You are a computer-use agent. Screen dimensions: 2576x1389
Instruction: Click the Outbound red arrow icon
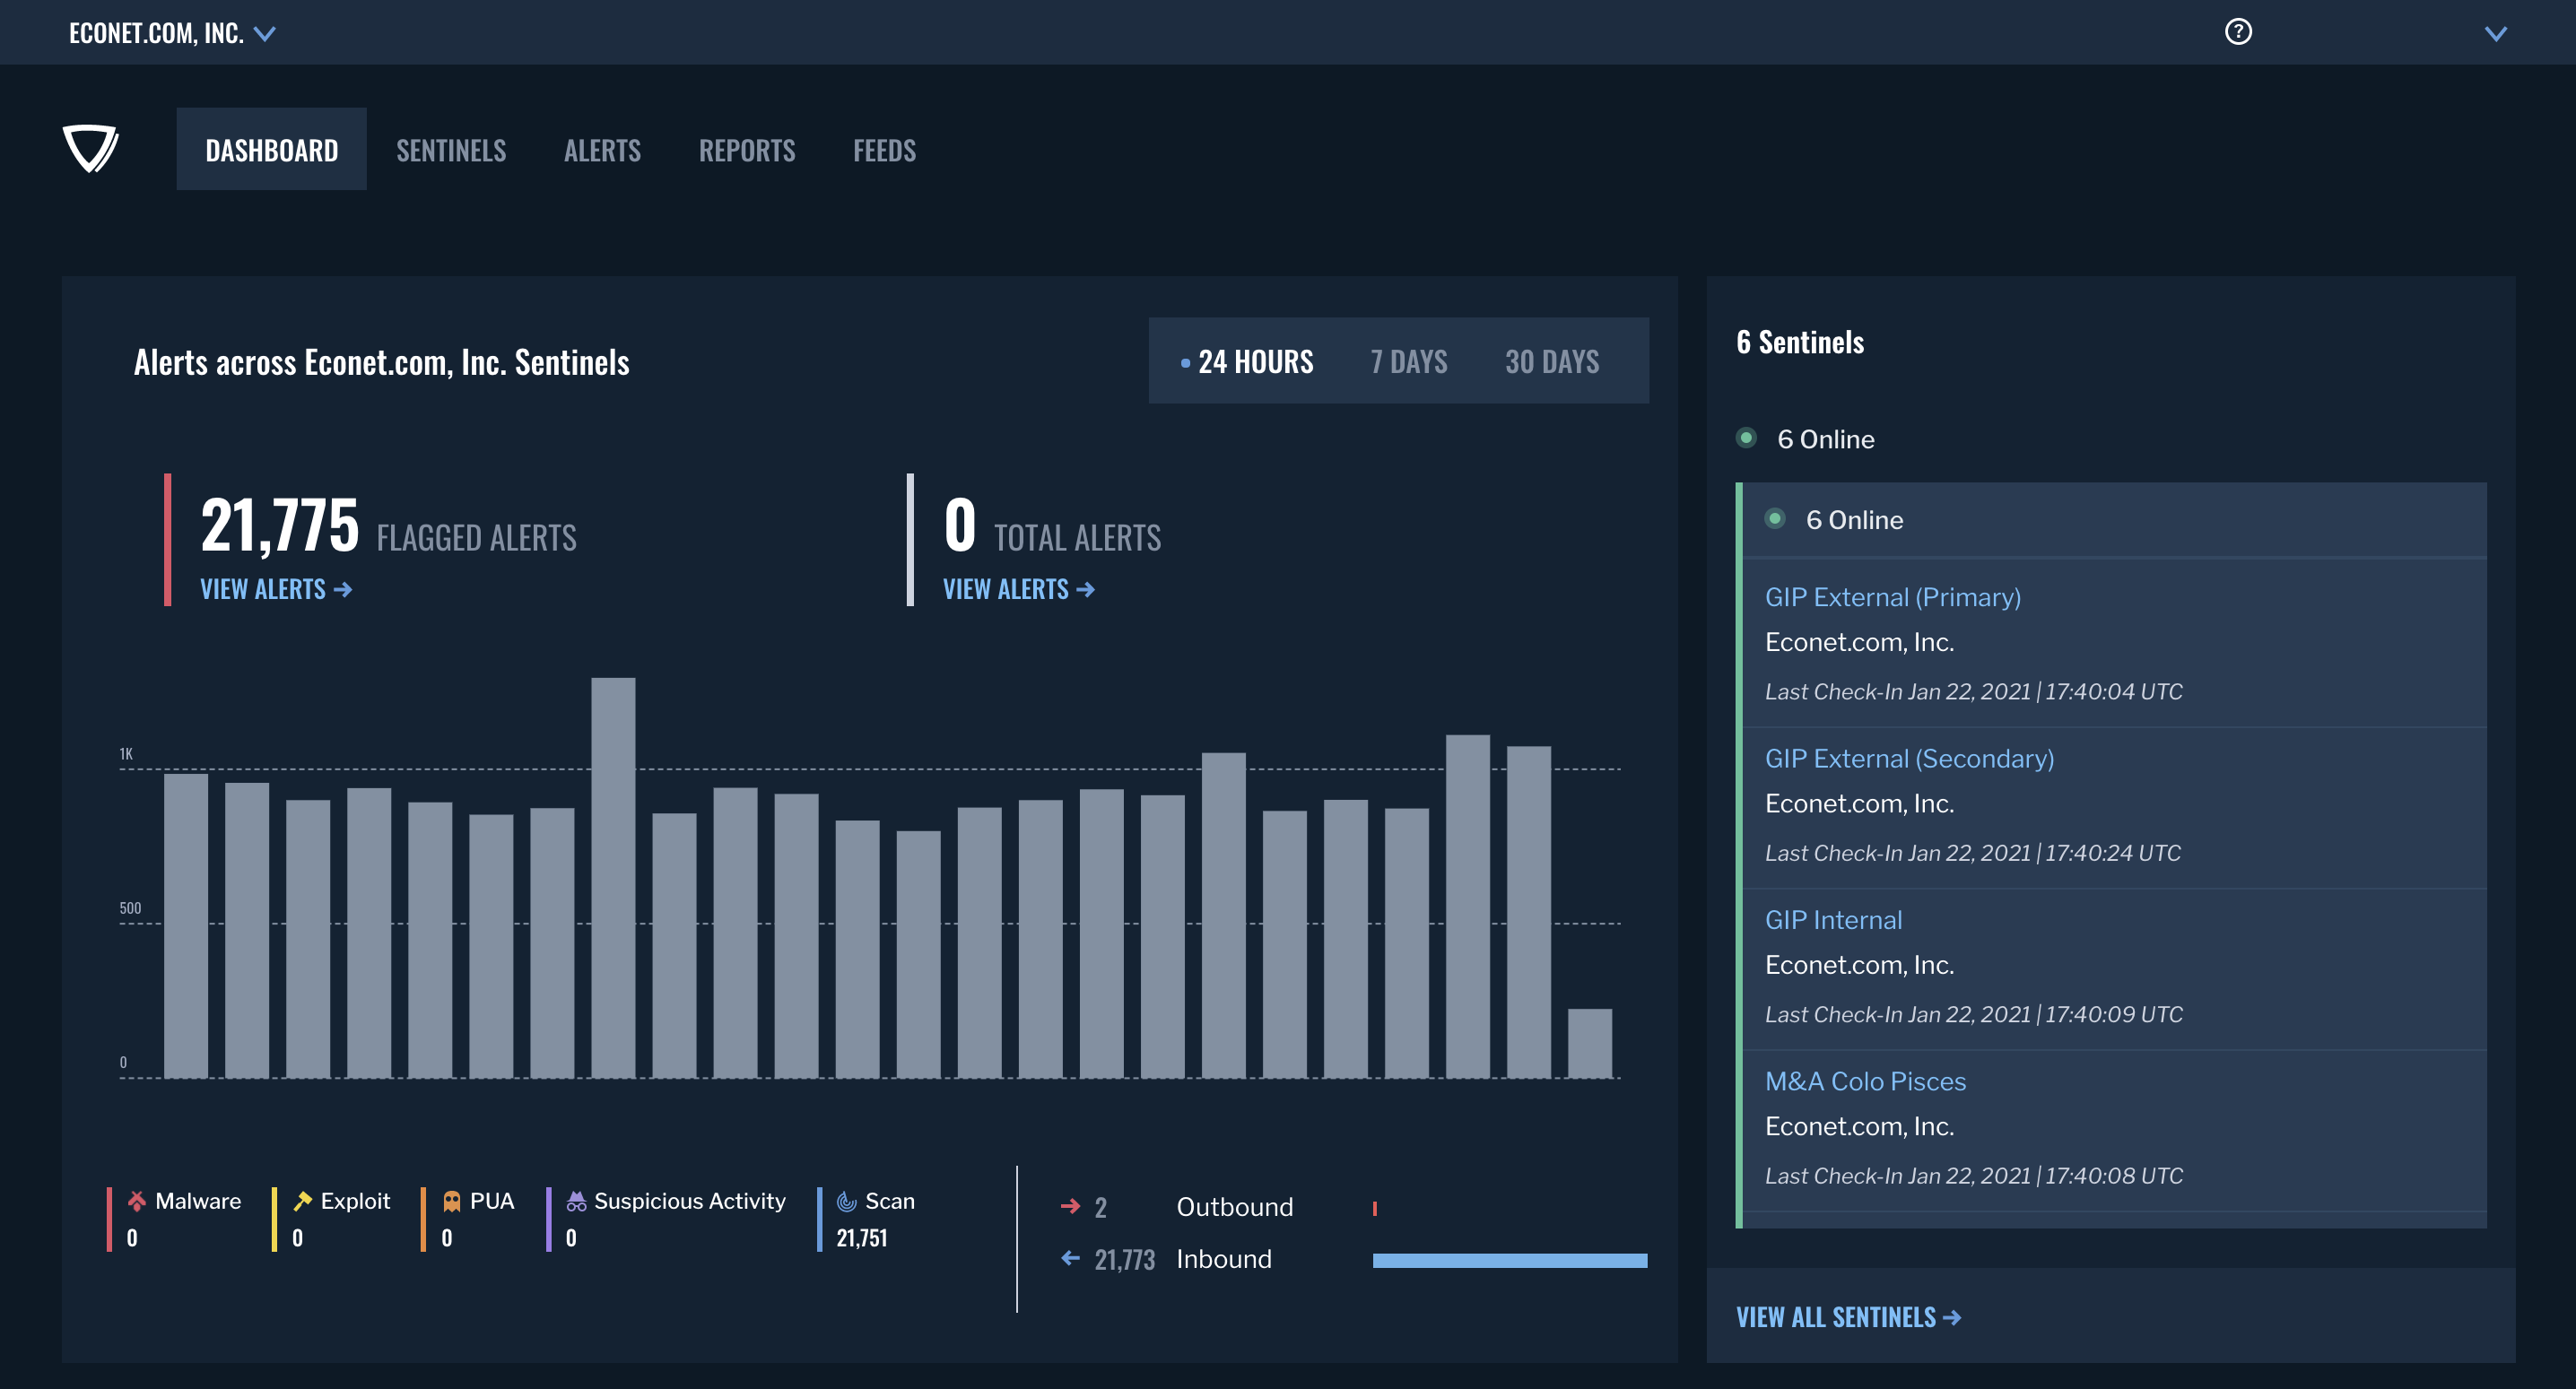(1070, 1206)
